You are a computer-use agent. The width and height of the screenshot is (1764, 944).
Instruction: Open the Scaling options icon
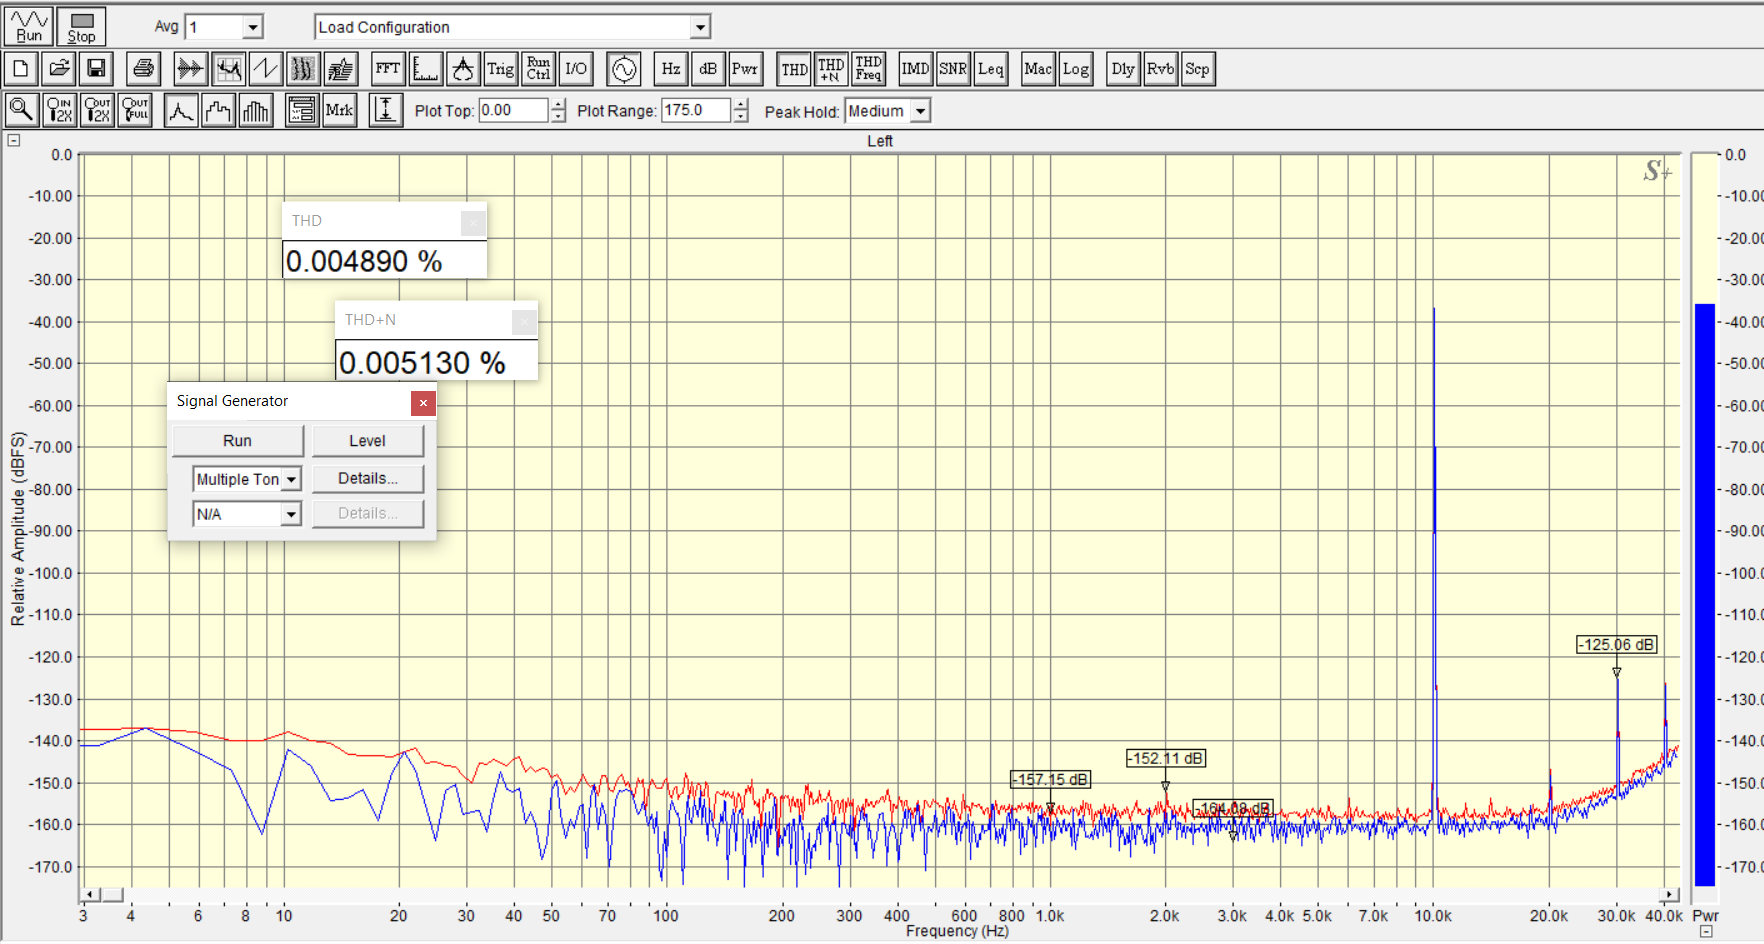426,69
